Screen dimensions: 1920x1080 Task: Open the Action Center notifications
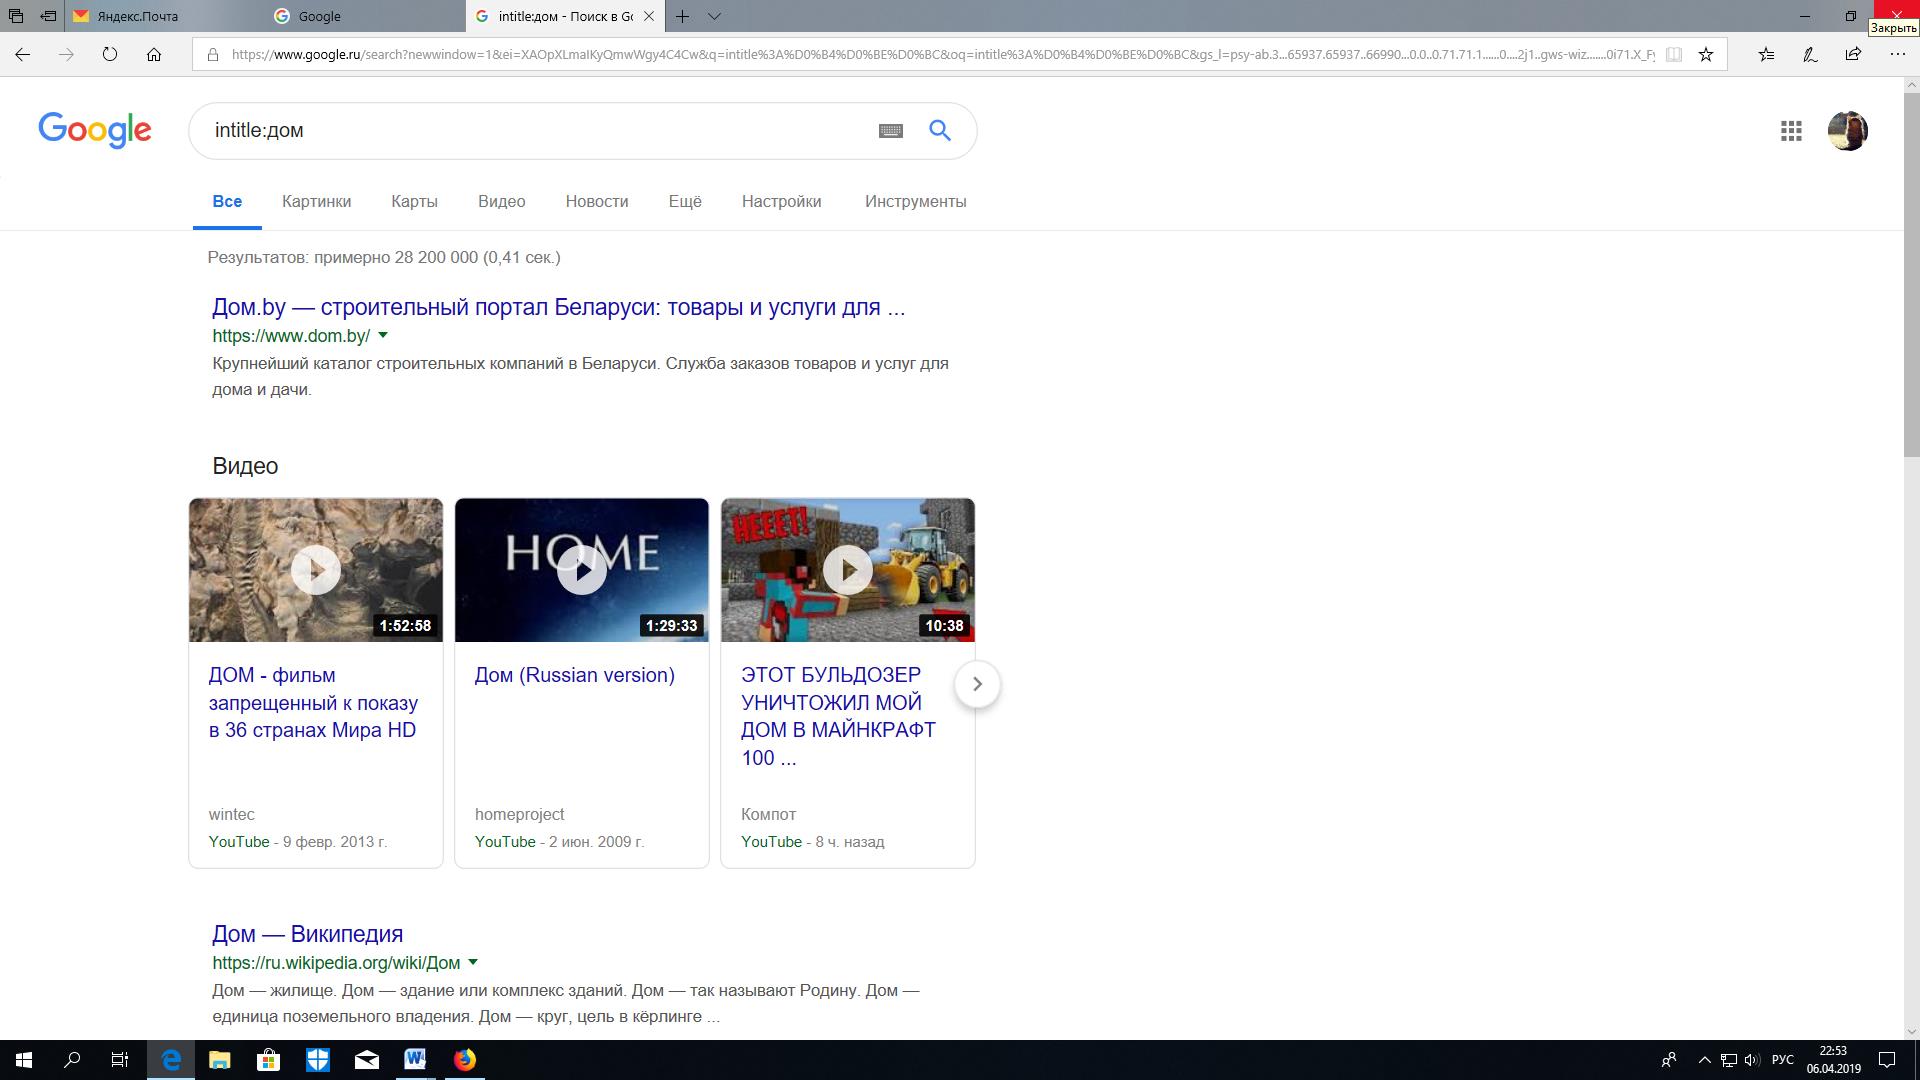1887,1060
